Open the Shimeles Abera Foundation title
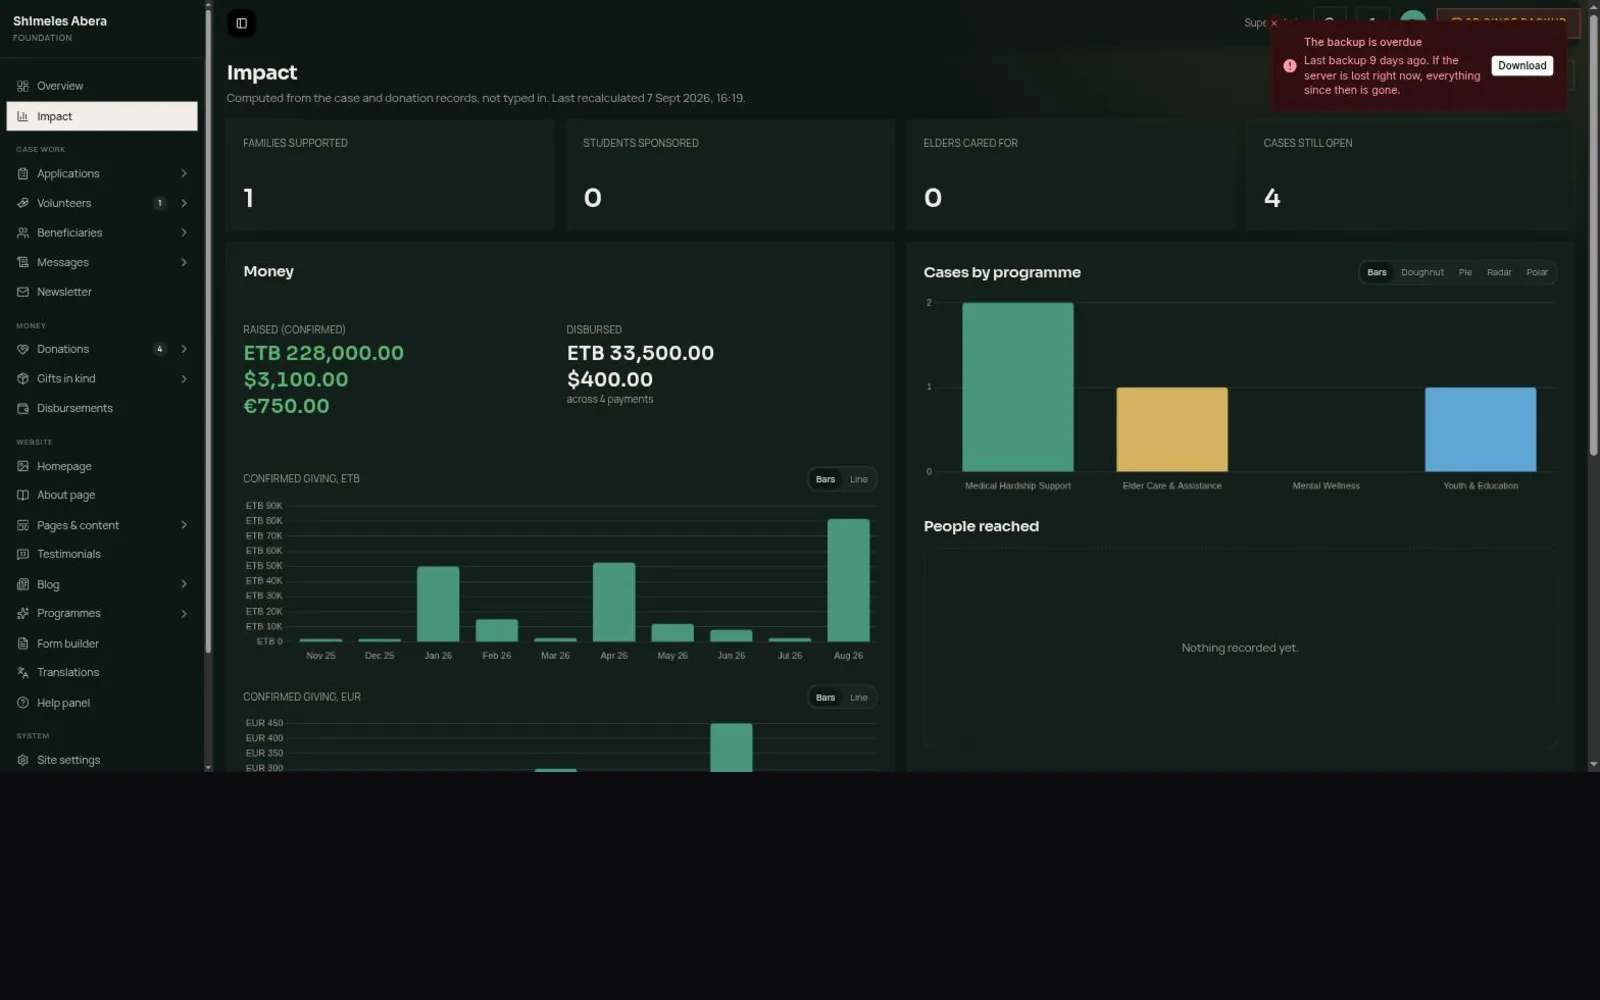1600x1000 pixels. coord(60,28)
